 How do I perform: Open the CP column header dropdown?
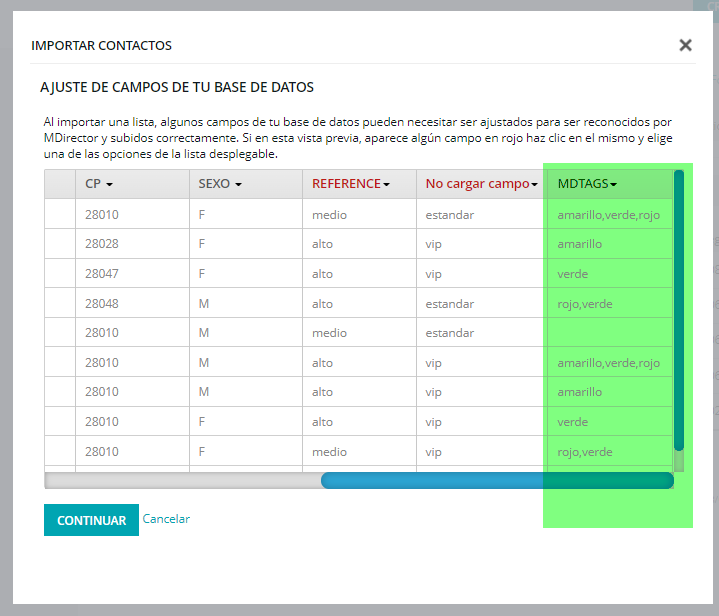pos(99,184)
